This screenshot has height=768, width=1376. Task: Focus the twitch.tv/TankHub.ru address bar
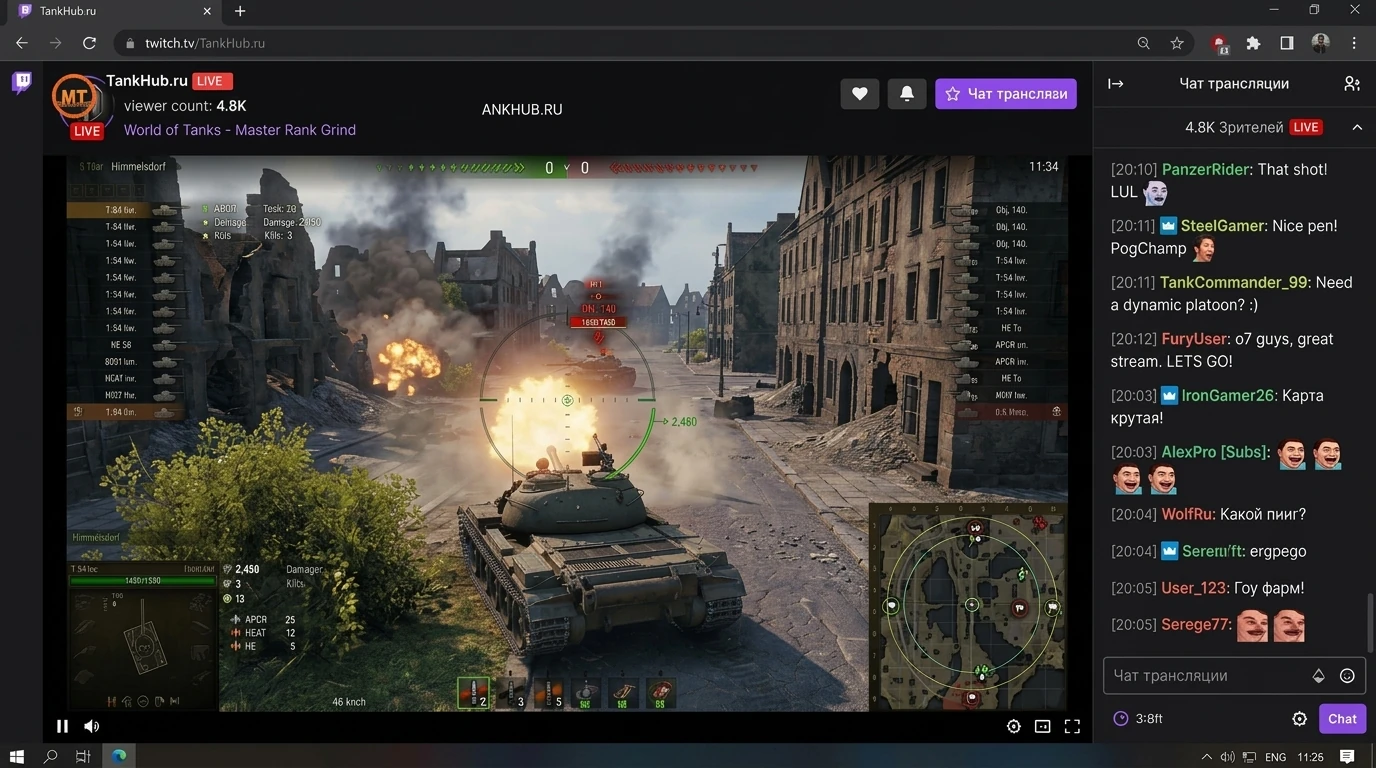(640, 43)
